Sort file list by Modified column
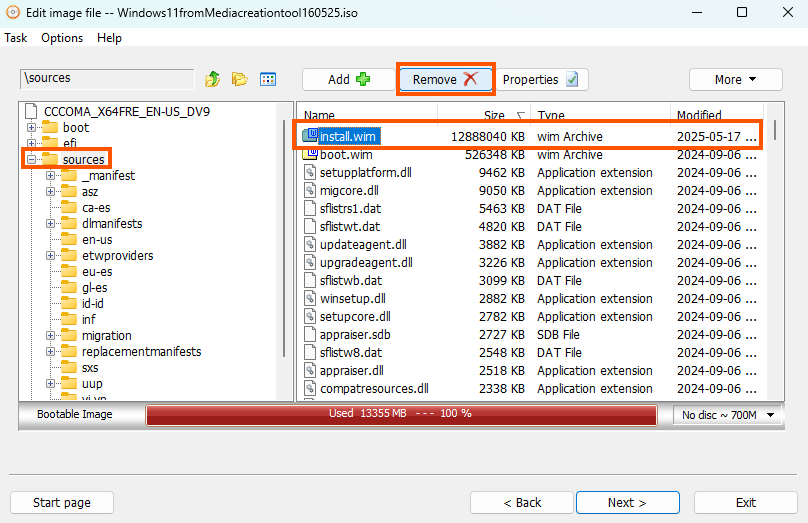This screenshot has height=523, width=808. coord(699,115)
